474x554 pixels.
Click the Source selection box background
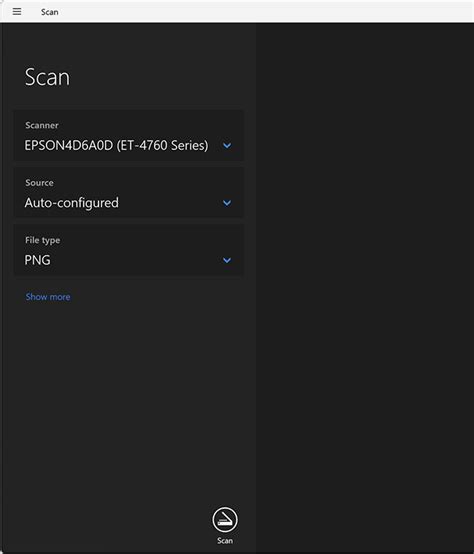(129, 193)
